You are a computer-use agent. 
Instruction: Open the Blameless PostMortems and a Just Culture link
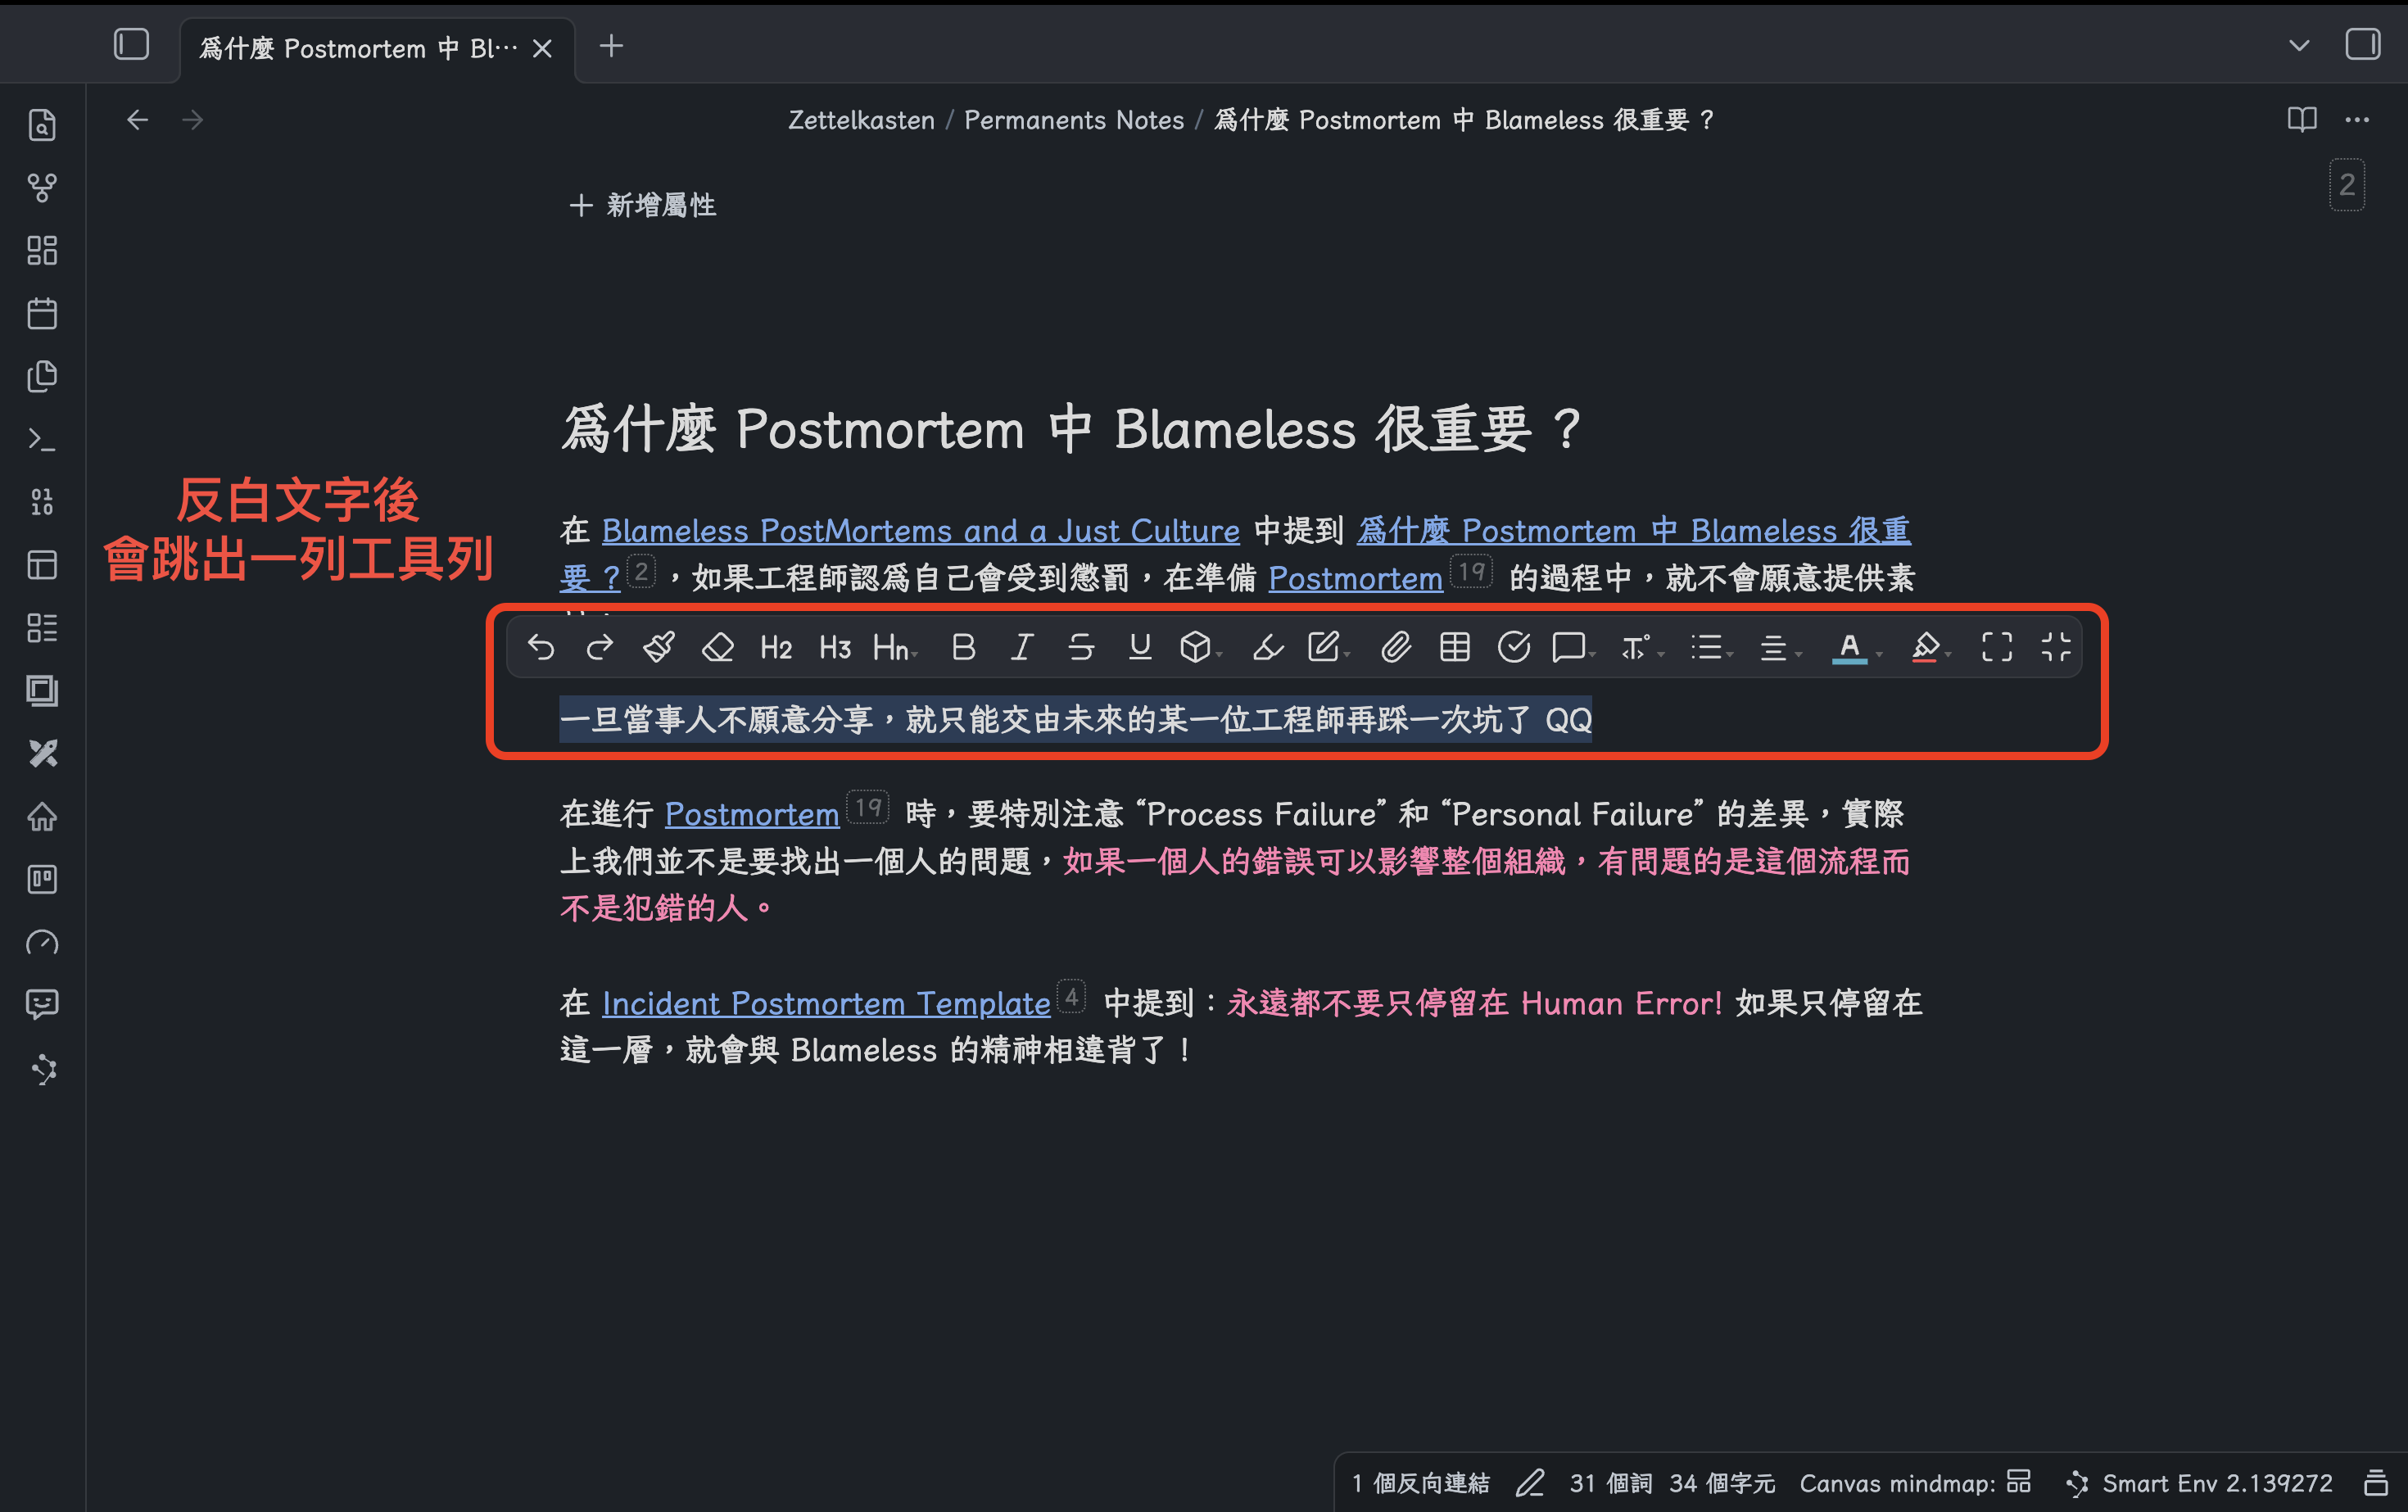920,530
